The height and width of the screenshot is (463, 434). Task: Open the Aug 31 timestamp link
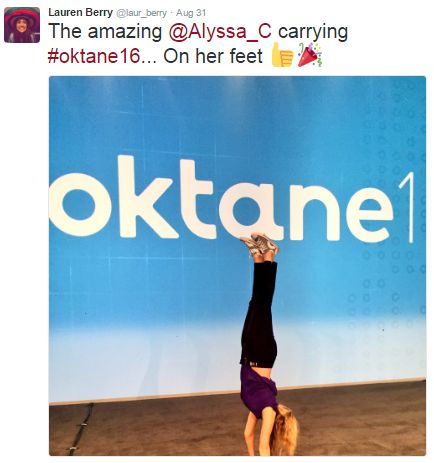191,13
